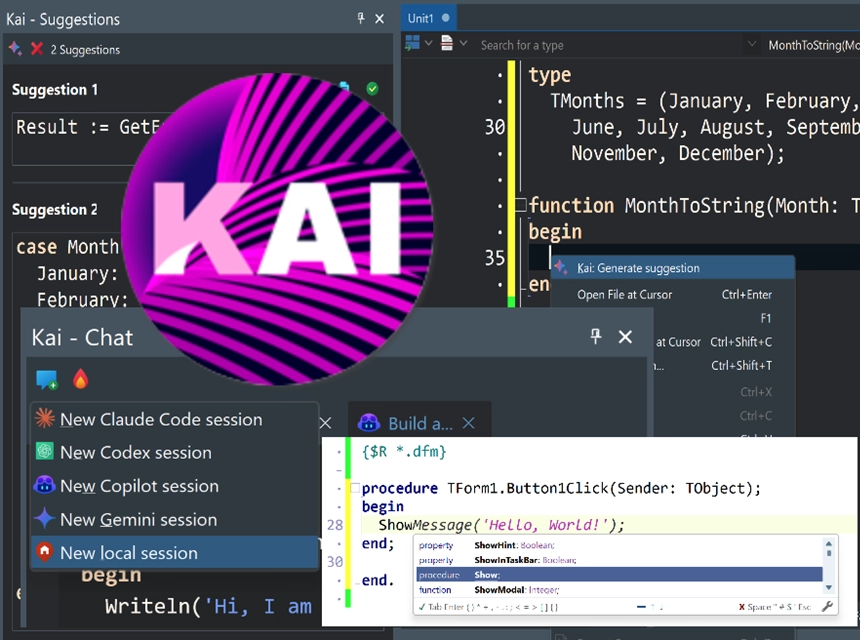The image size is (860, 640).
Task: Click the red X to discard suggestions
Action: (37, 49)
